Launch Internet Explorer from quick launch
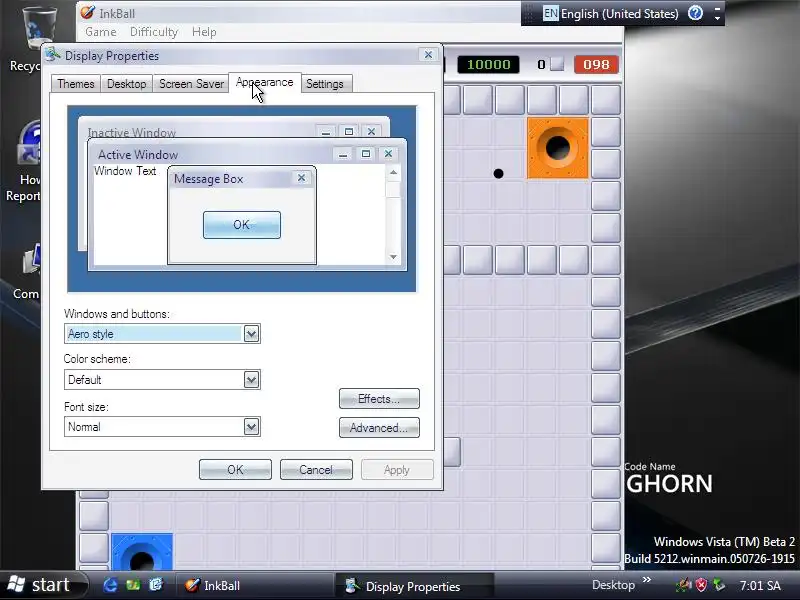800x600 pixels. coord(110,585)
